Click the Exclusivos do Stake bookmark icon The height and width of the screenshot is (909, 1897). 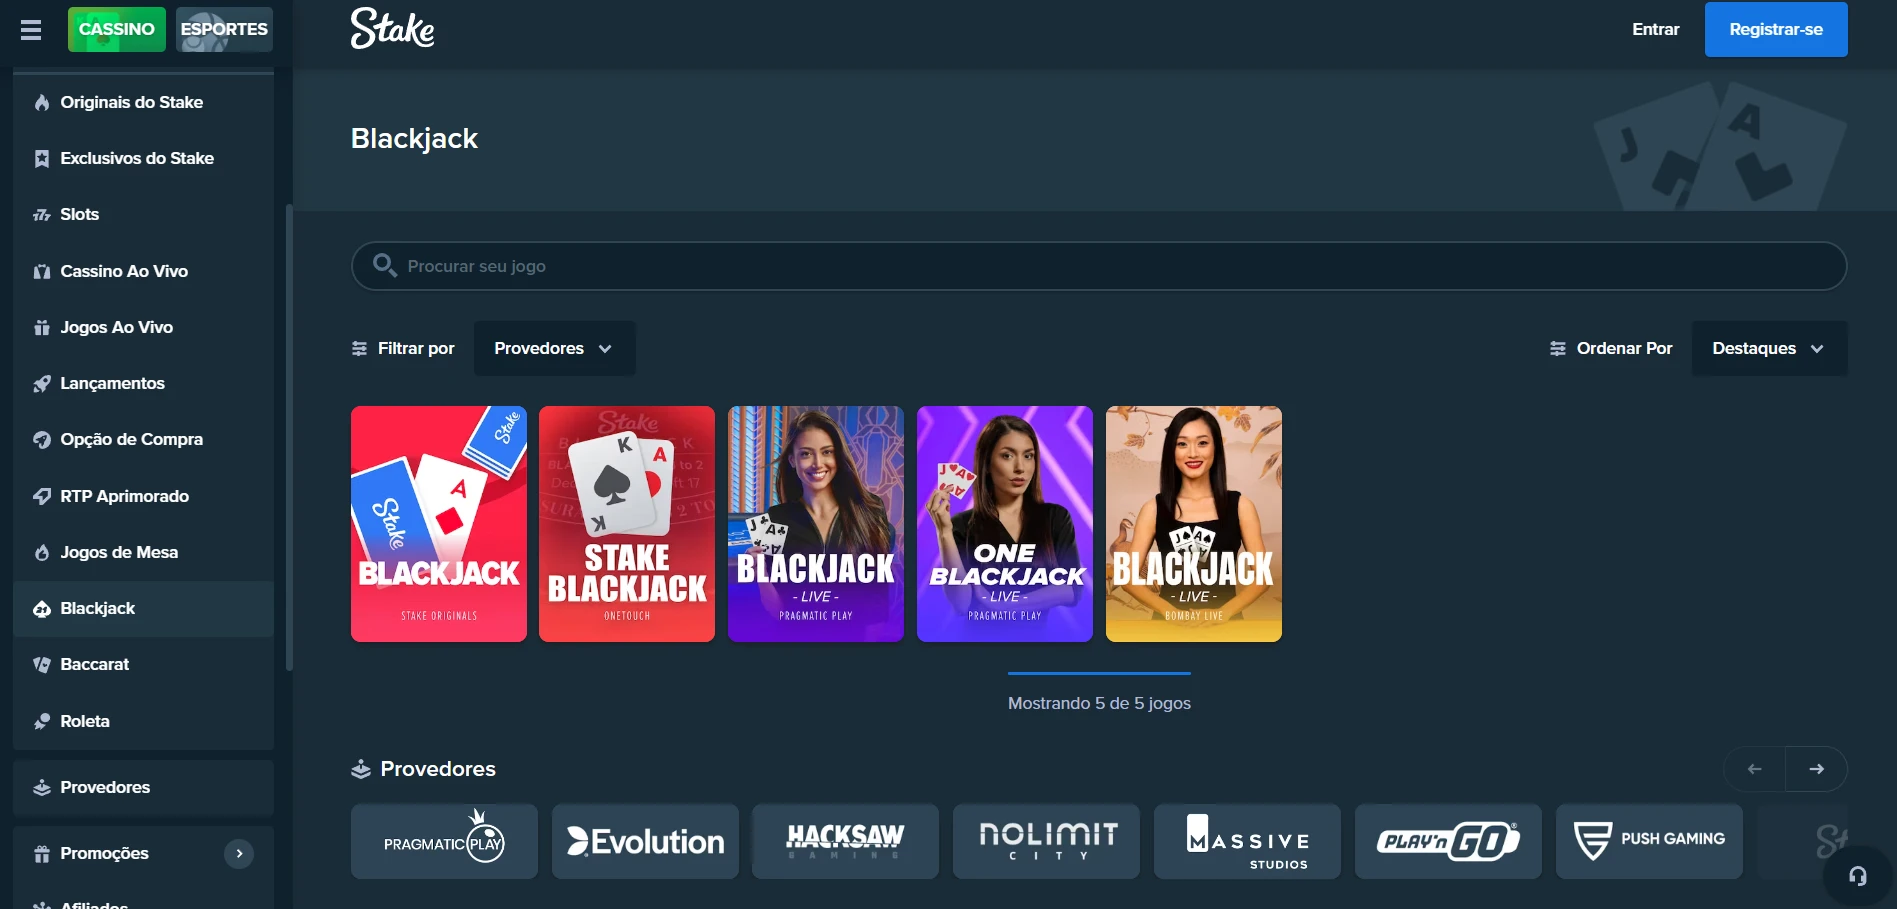pyautogui.click(x=42, y=158)
